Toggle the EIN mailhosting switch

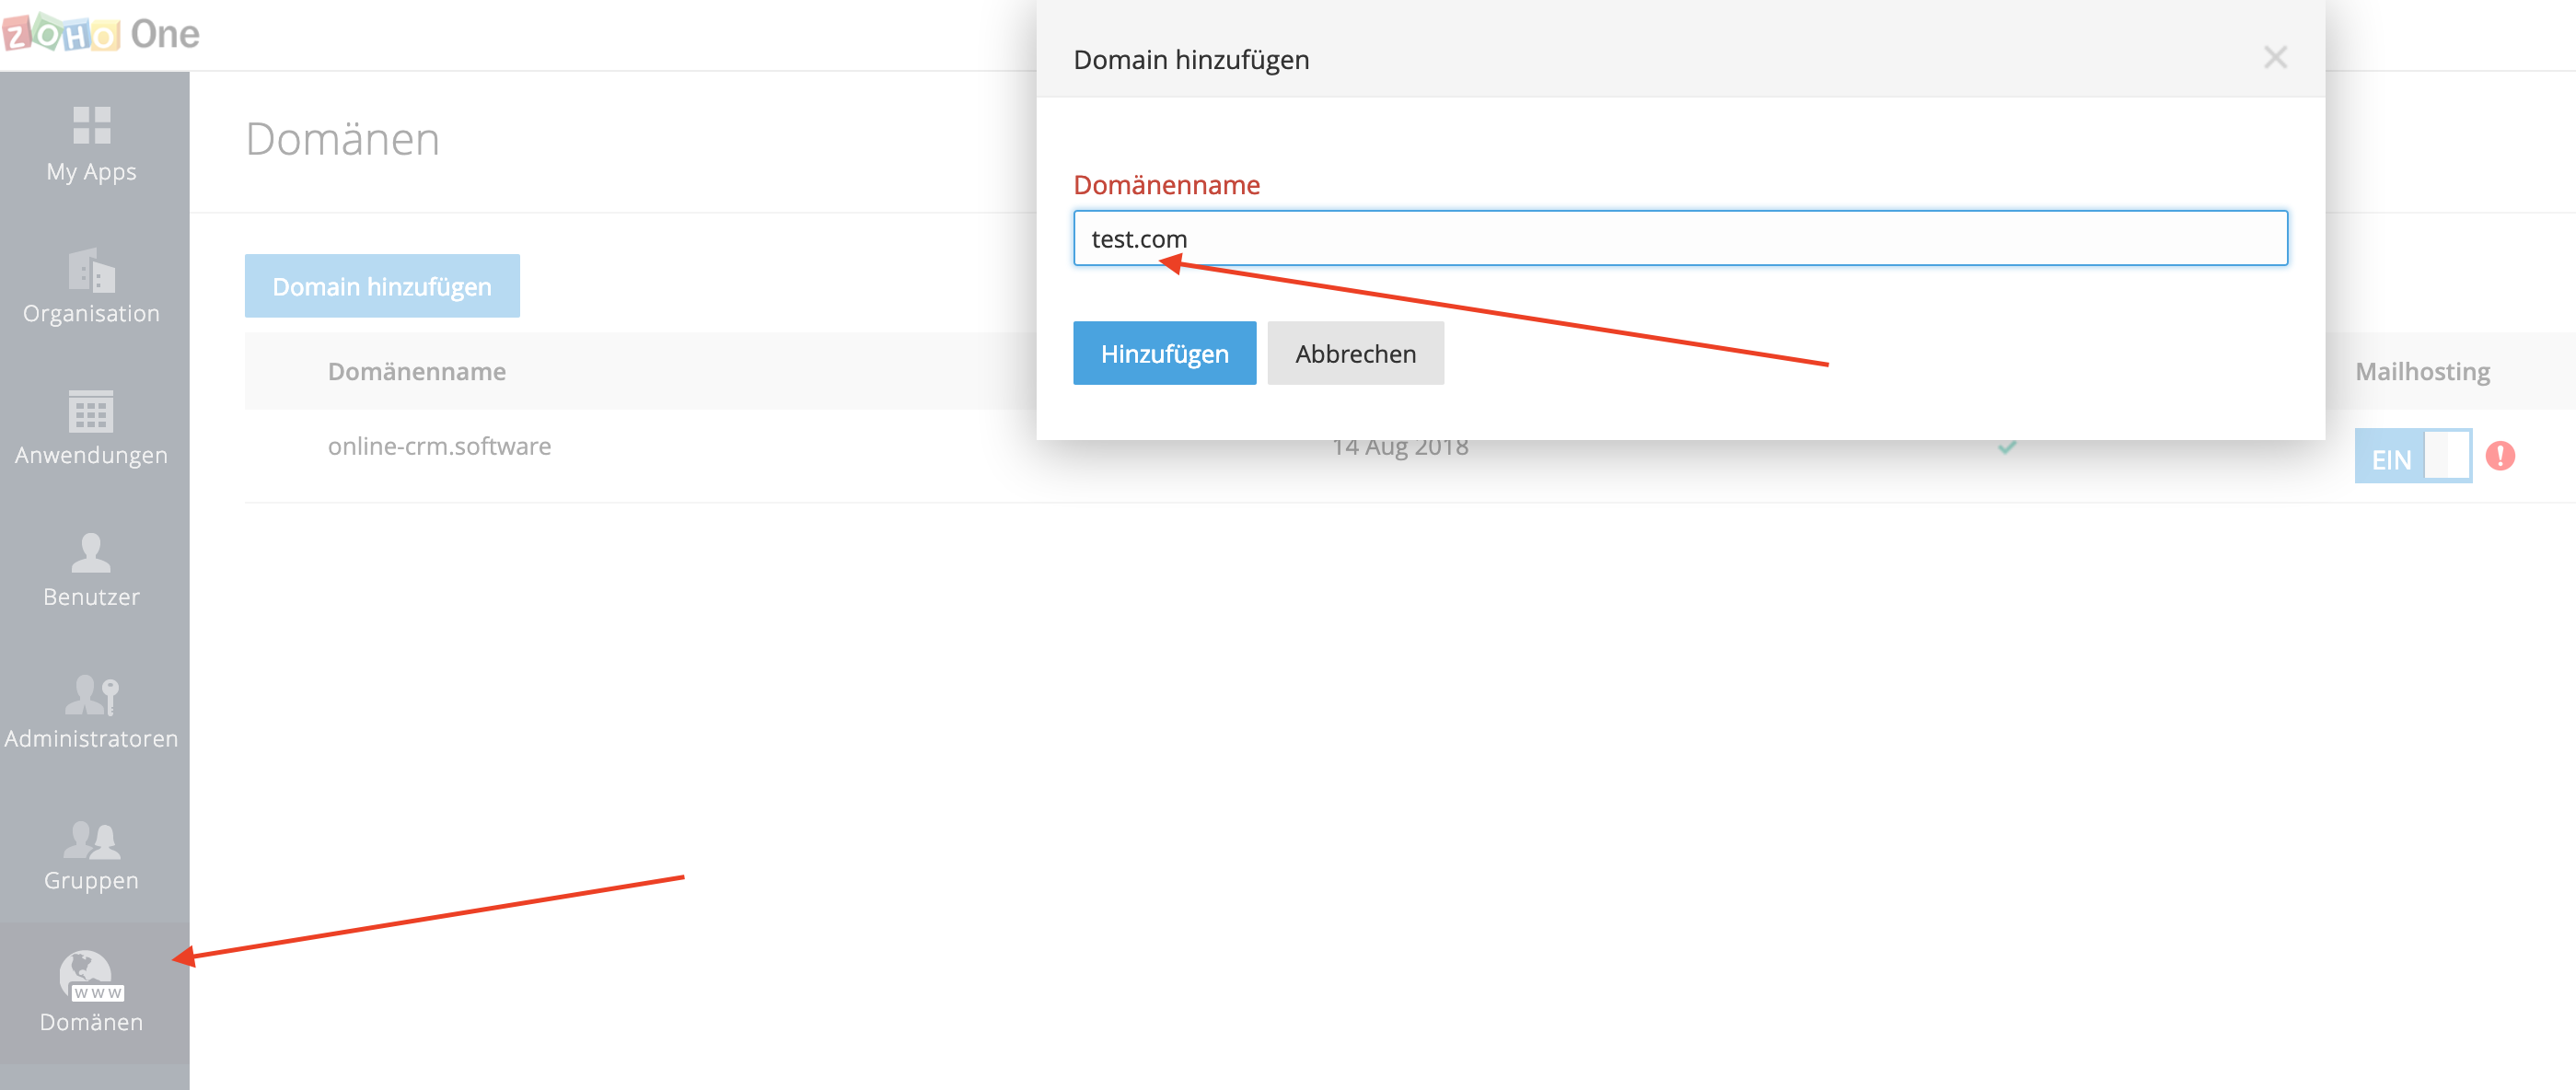[2412, 457]
